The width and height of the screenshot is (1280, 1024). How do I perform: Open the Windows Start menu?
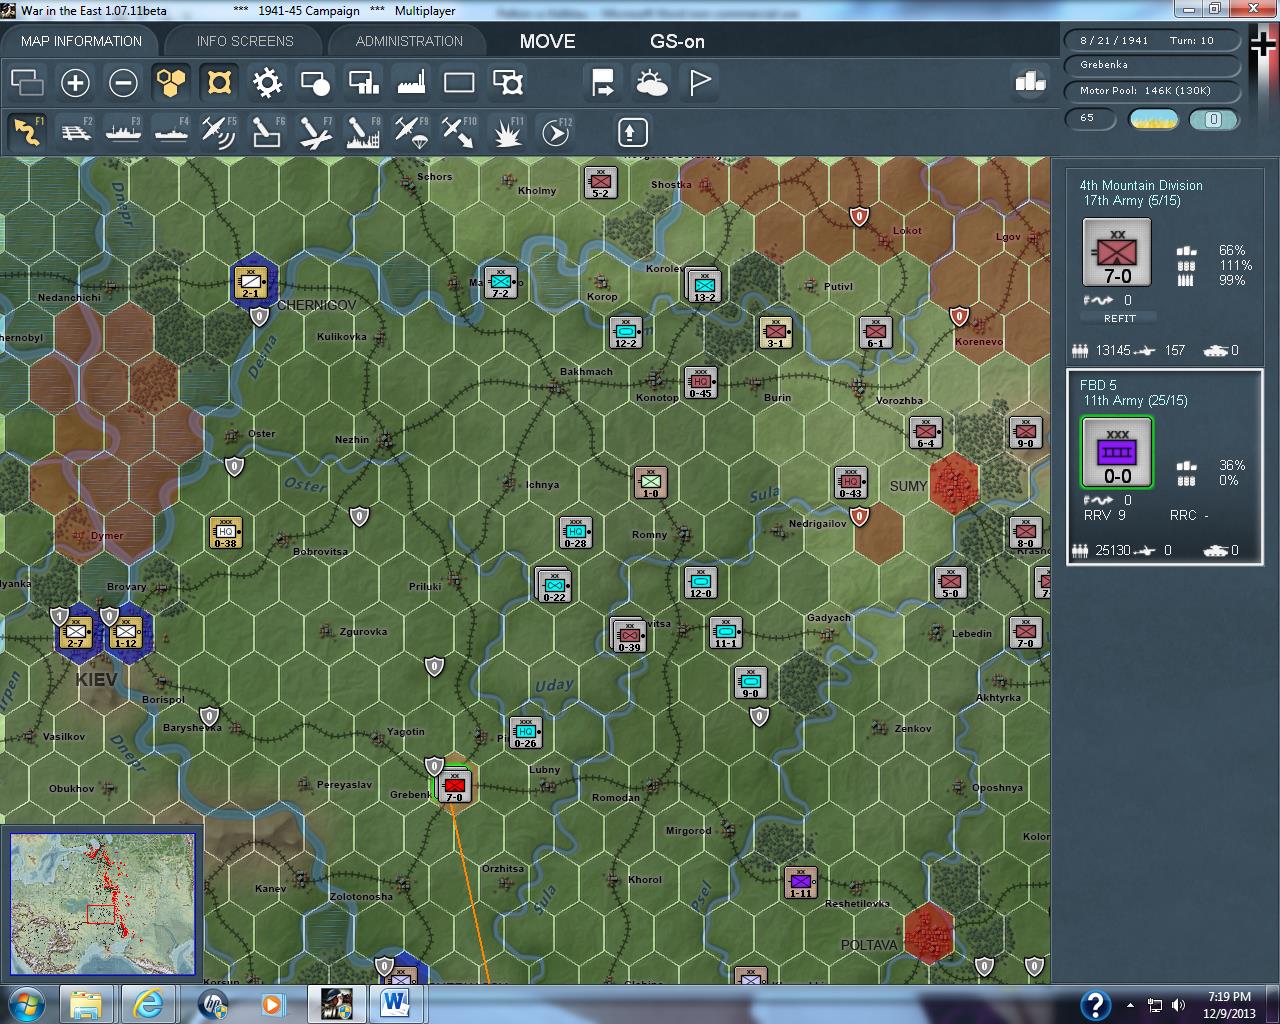pyautogui.click(x=26, y=1004)
